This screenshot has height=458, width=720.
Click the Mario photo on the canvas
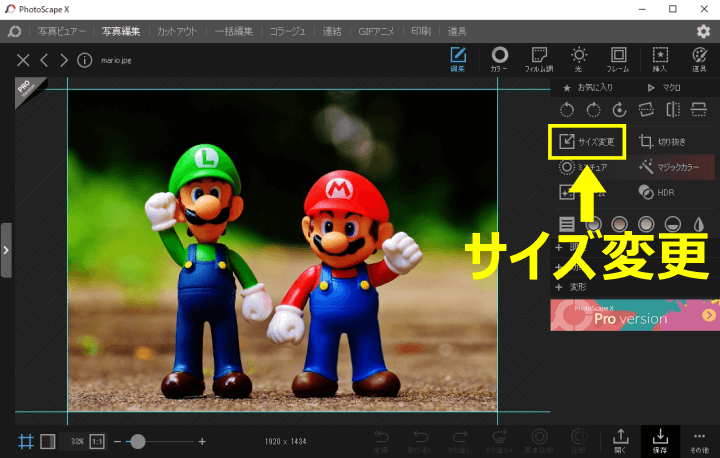point(282,251)
